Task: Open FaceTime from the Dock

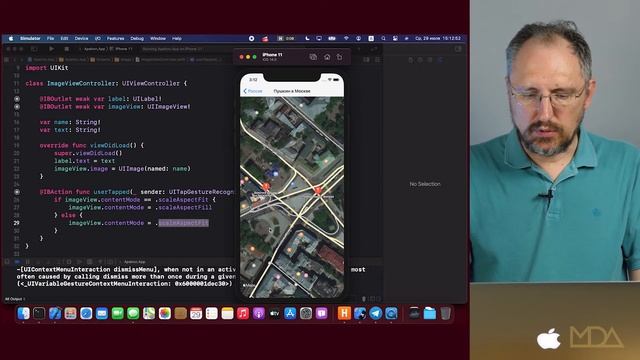Action: (118, 313)
